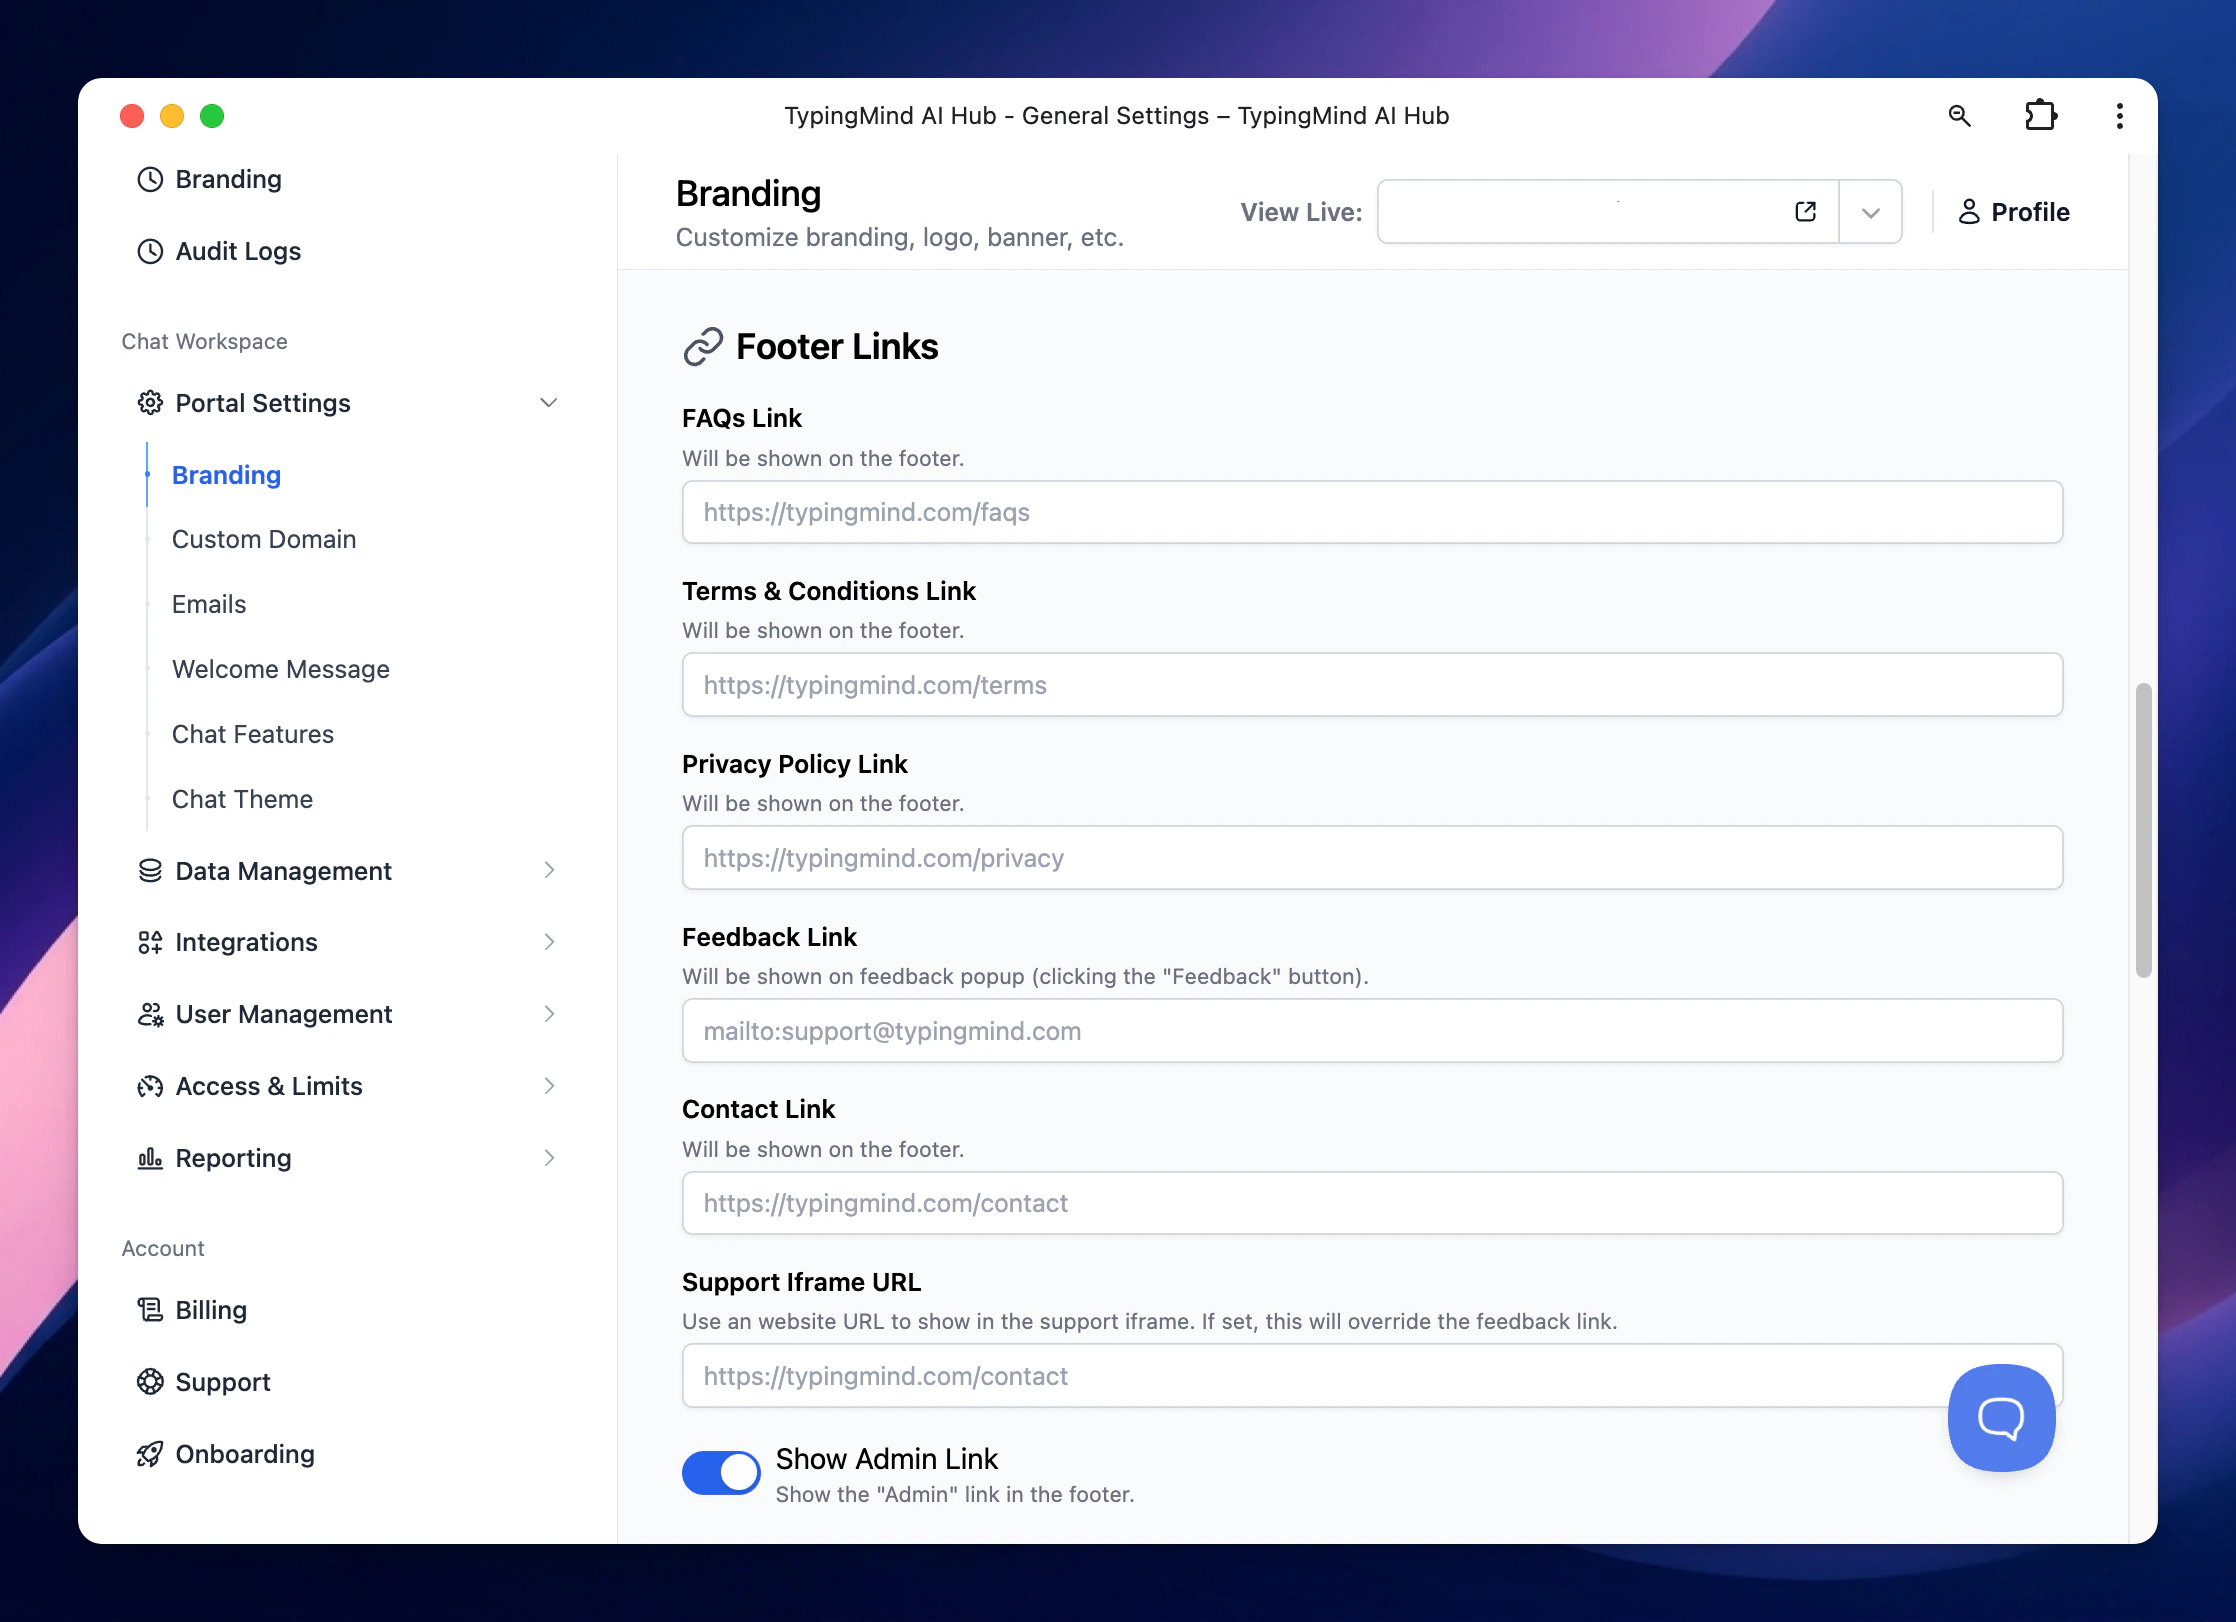
Task: Open the Onboarding page
Action: (x=245, y=1454)
